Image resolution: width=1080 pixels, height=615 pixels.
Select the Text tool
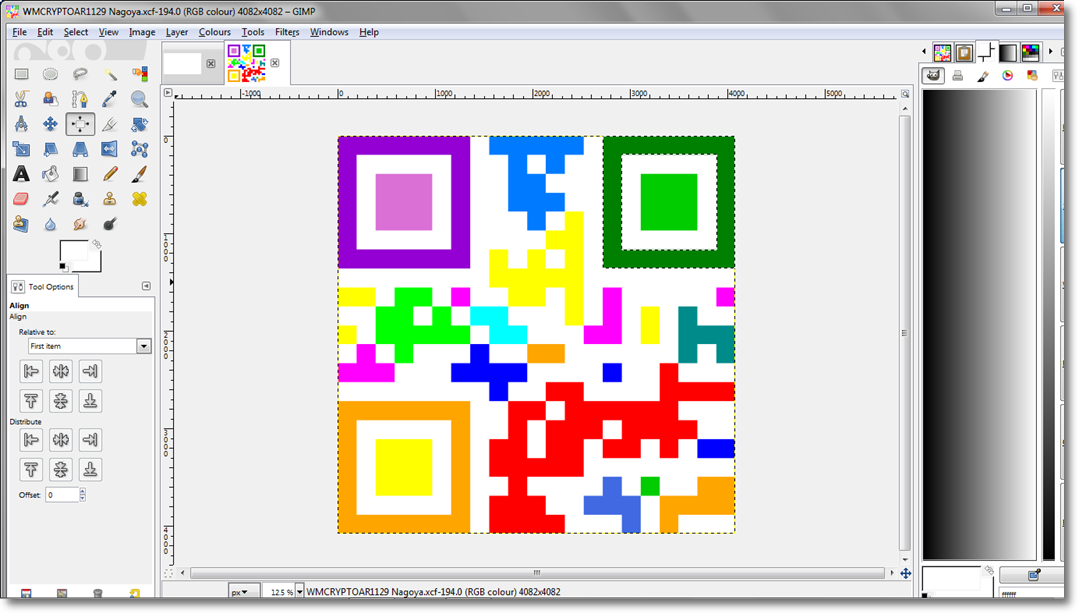coord(21,174)
